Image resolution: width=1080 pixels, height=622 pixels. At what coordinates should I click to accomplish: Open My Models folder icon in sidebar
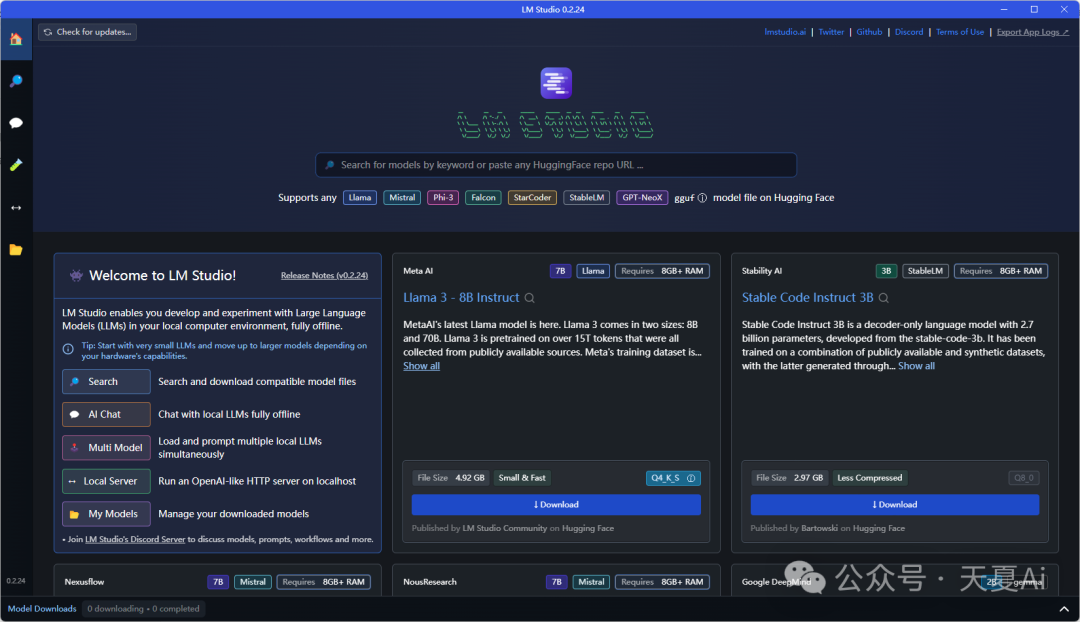(x=16, y=249)
